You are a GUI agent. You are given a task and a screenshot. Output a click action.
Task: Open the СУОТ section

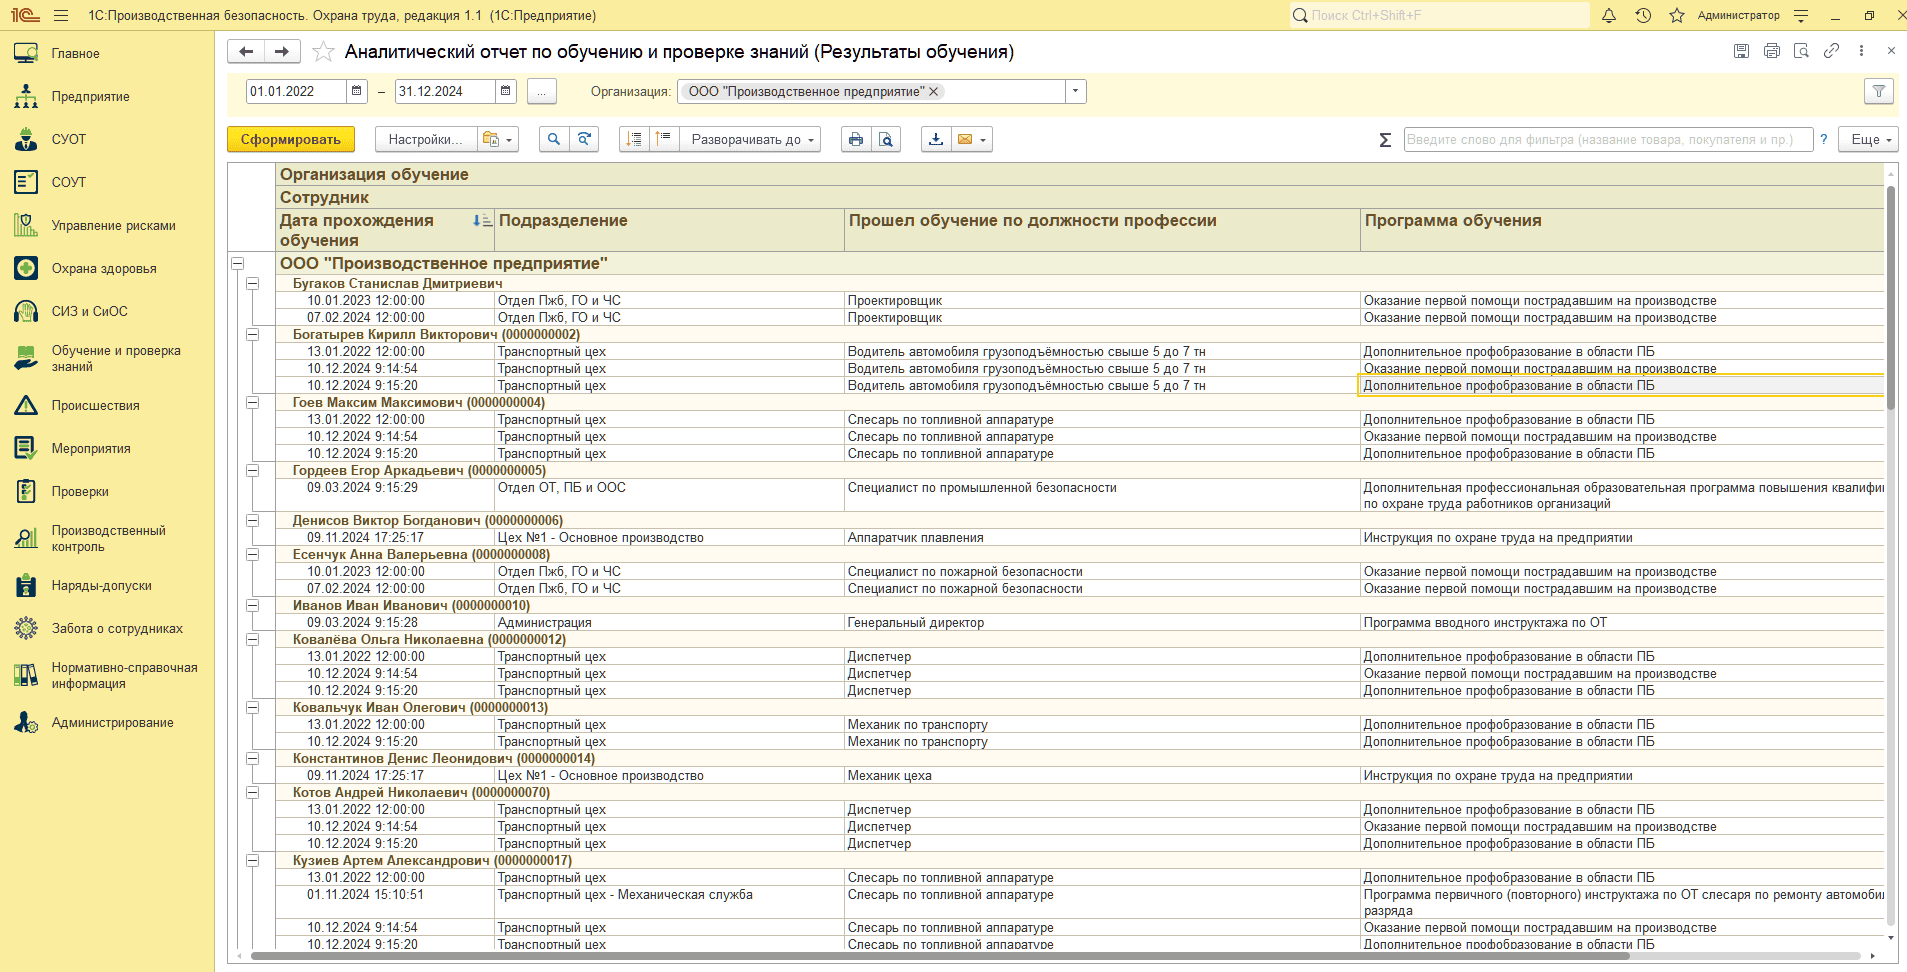[x=107, y=140]
